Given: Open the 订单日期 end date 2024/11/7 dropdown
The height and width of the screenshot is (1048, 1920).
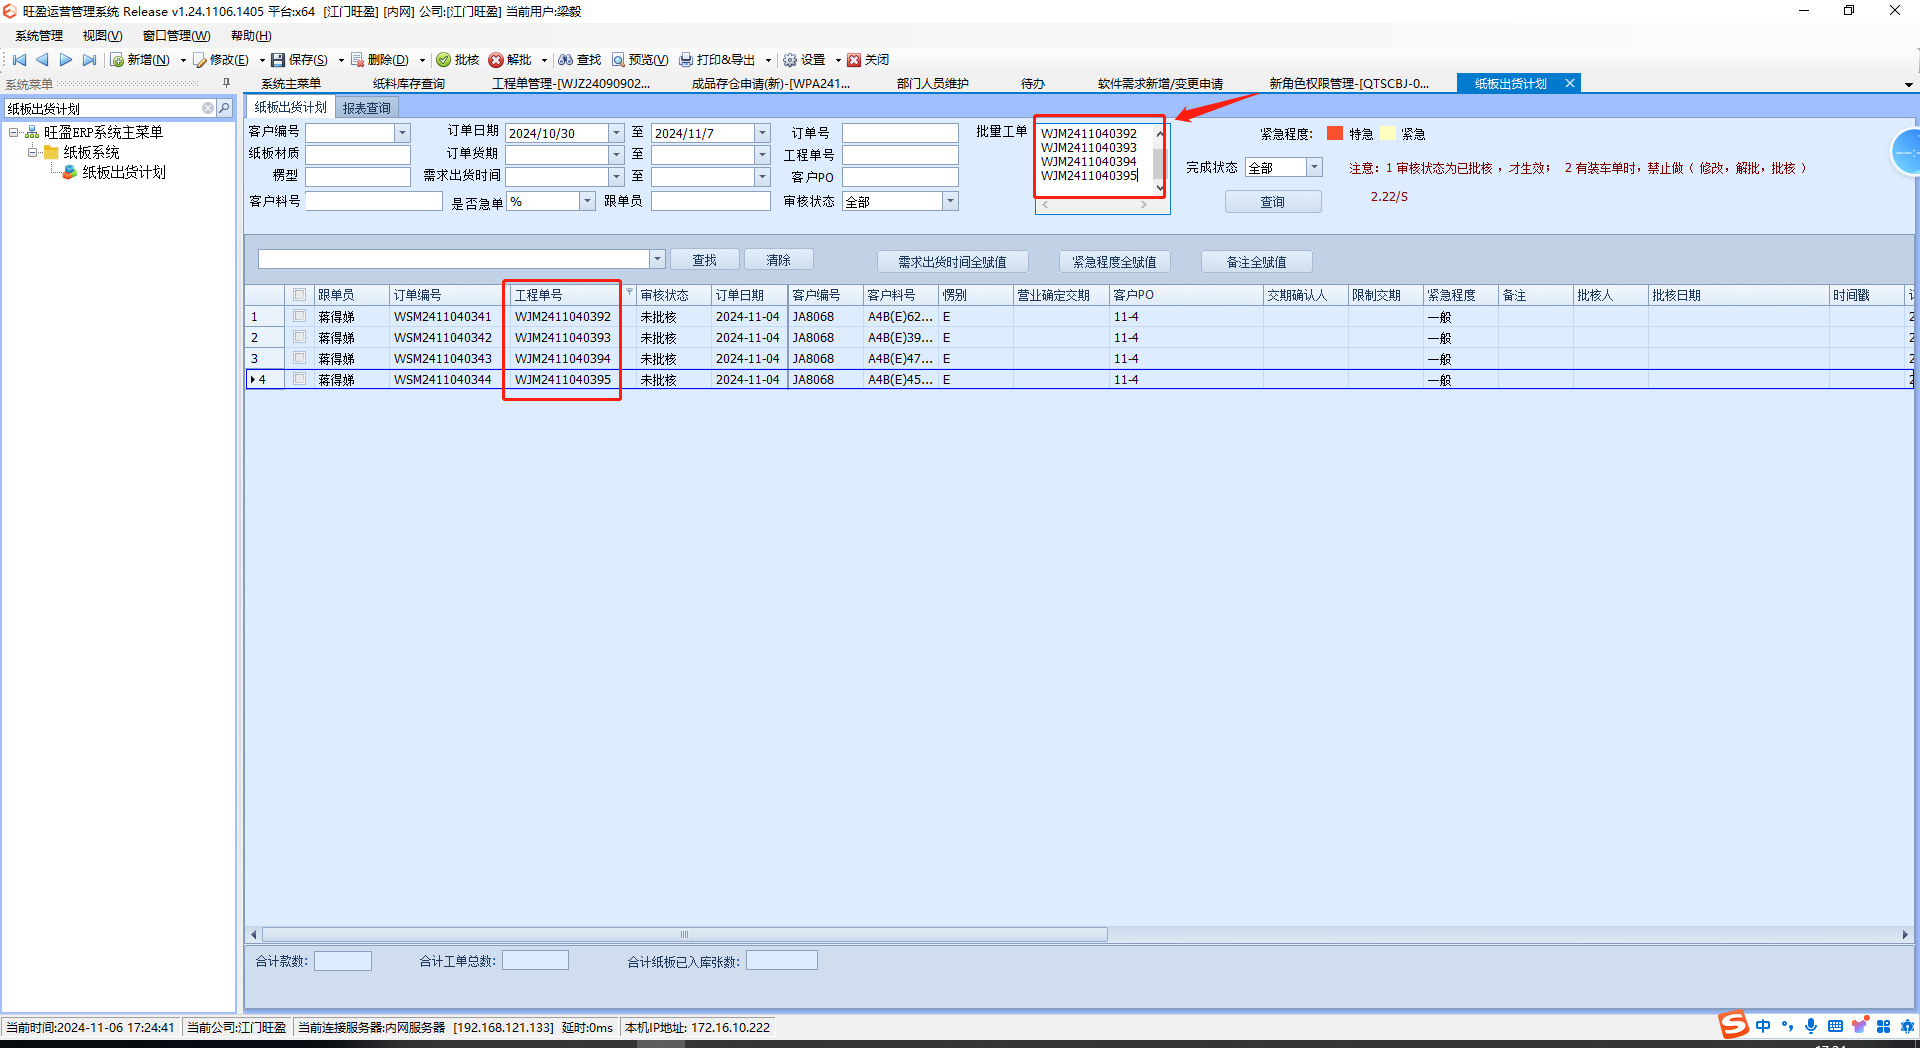Looking at the screenshot, I should pyautogui.click(x=762, y=133).
